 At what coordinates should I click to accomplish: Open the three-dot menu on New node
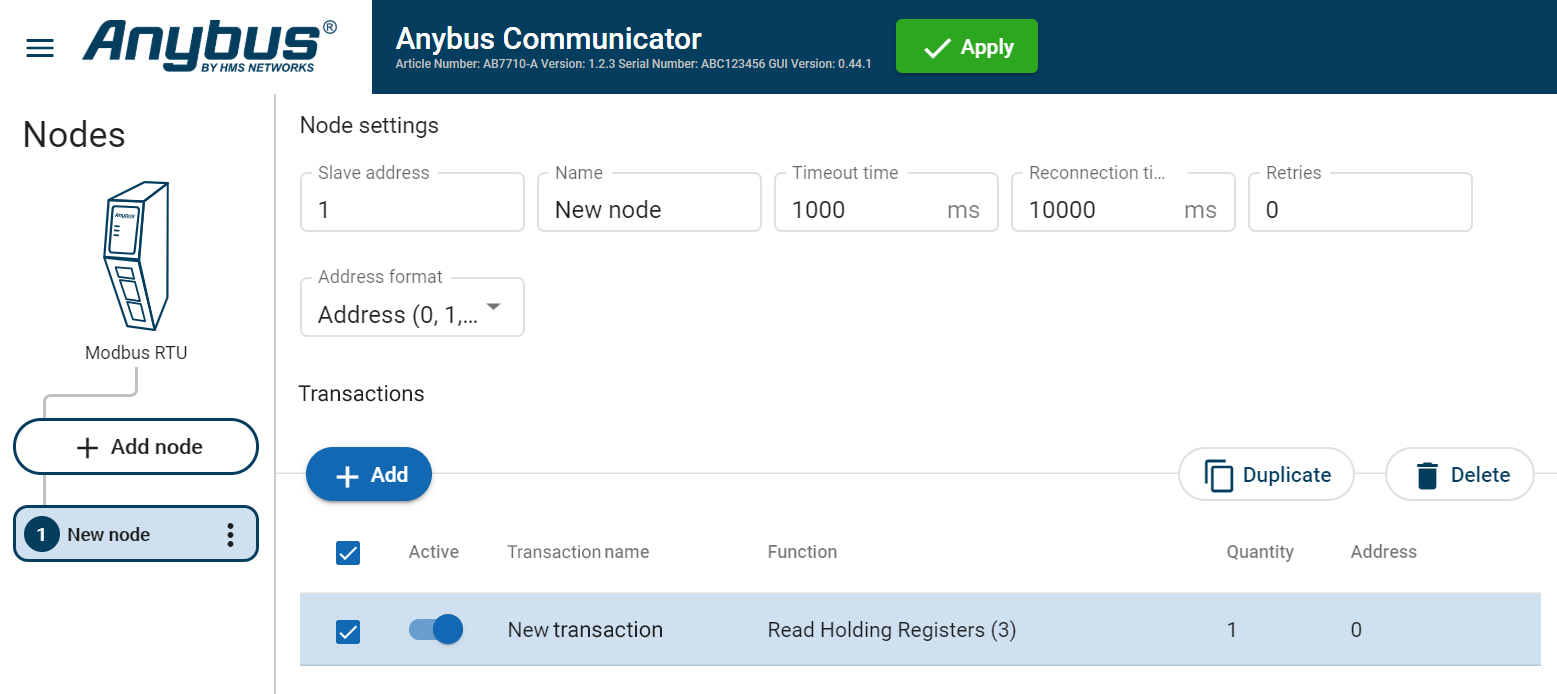(x=231, y=533)
